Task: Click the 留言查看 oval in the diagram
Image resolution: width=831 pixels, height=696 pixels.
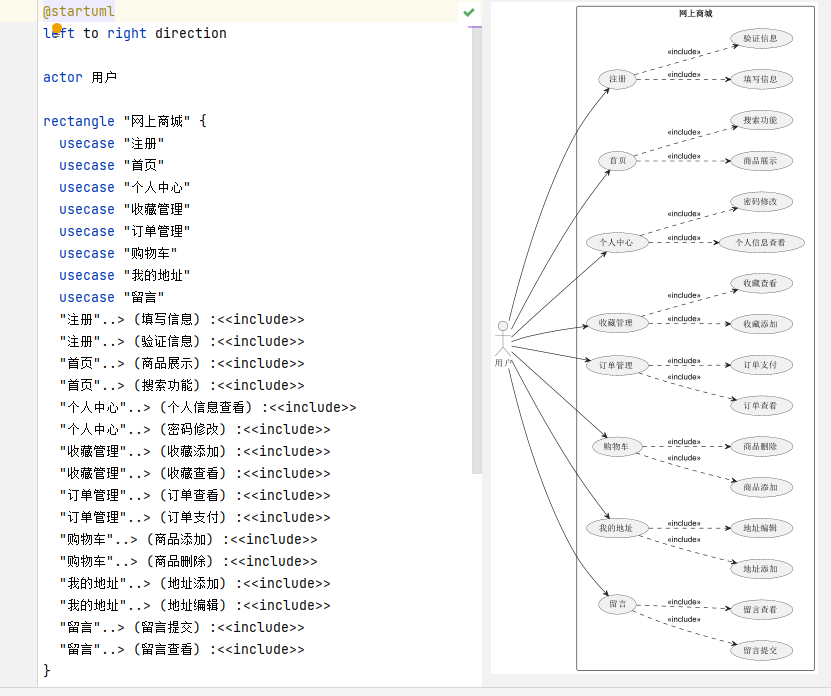Action: (x=761, y=610)
